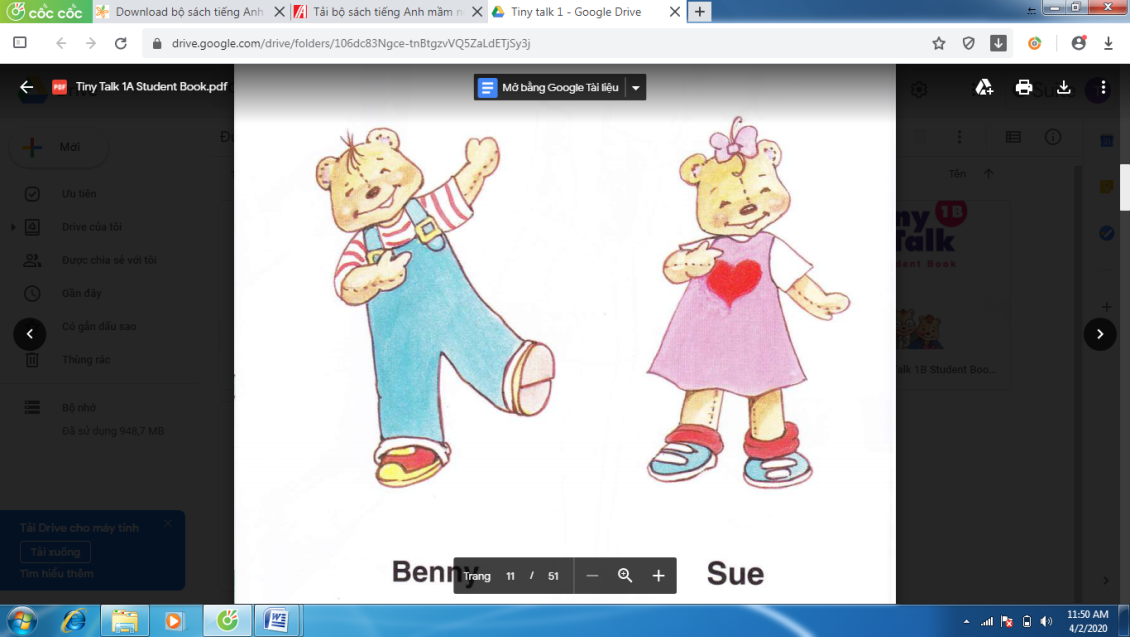The image size is (1130, 637).
Task: Click the page number field showing 11
Action: pos(510,576)
